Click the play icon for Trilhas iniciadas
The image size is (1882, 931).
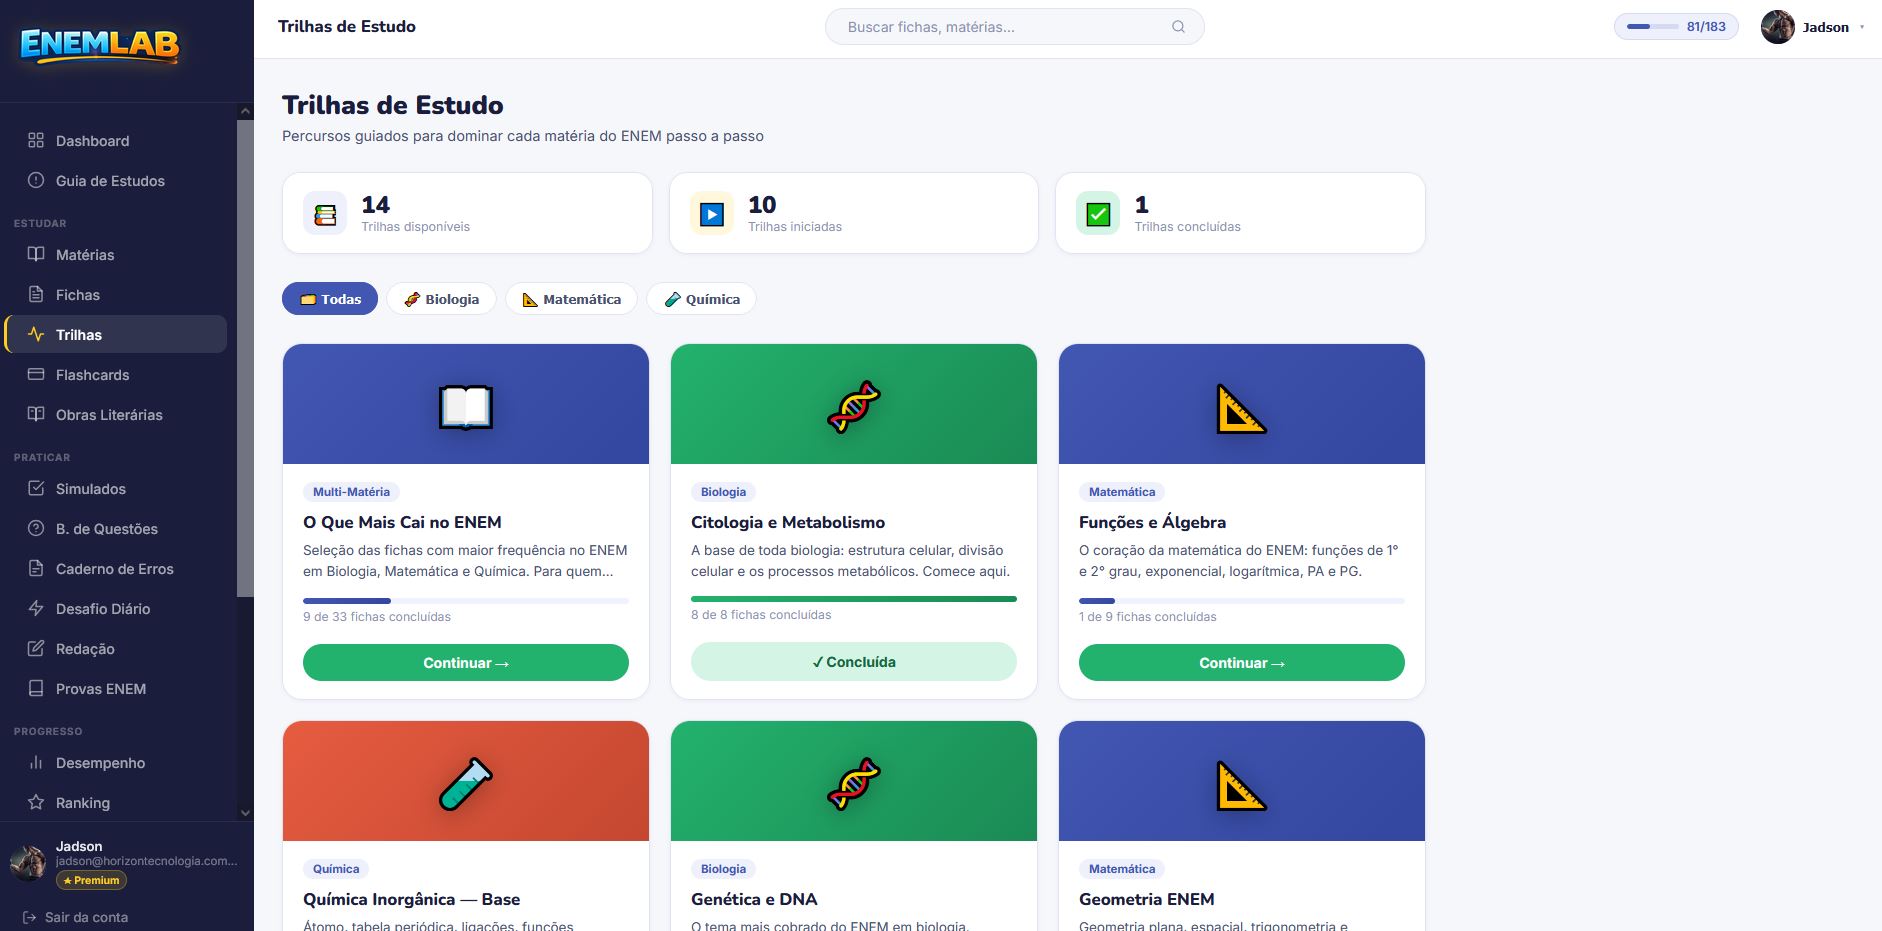711,214
